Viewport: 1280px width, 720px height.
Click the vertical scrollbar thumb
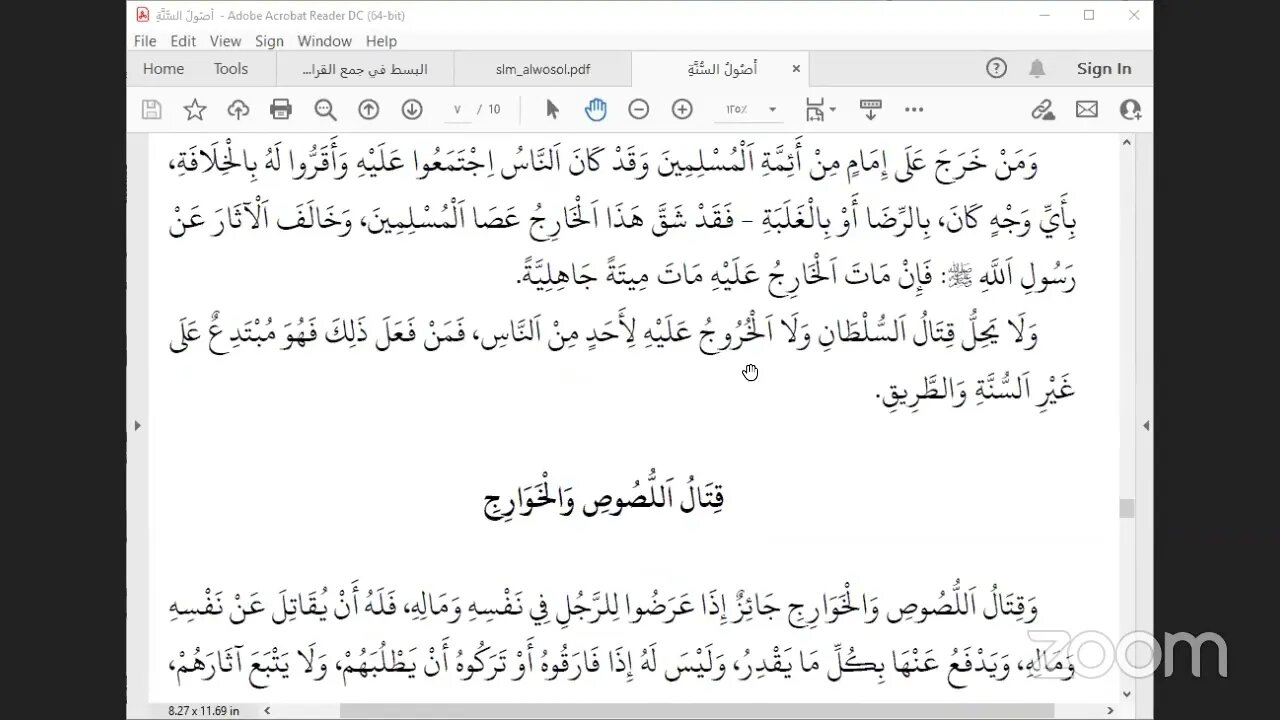click(x=1127, y=508)
